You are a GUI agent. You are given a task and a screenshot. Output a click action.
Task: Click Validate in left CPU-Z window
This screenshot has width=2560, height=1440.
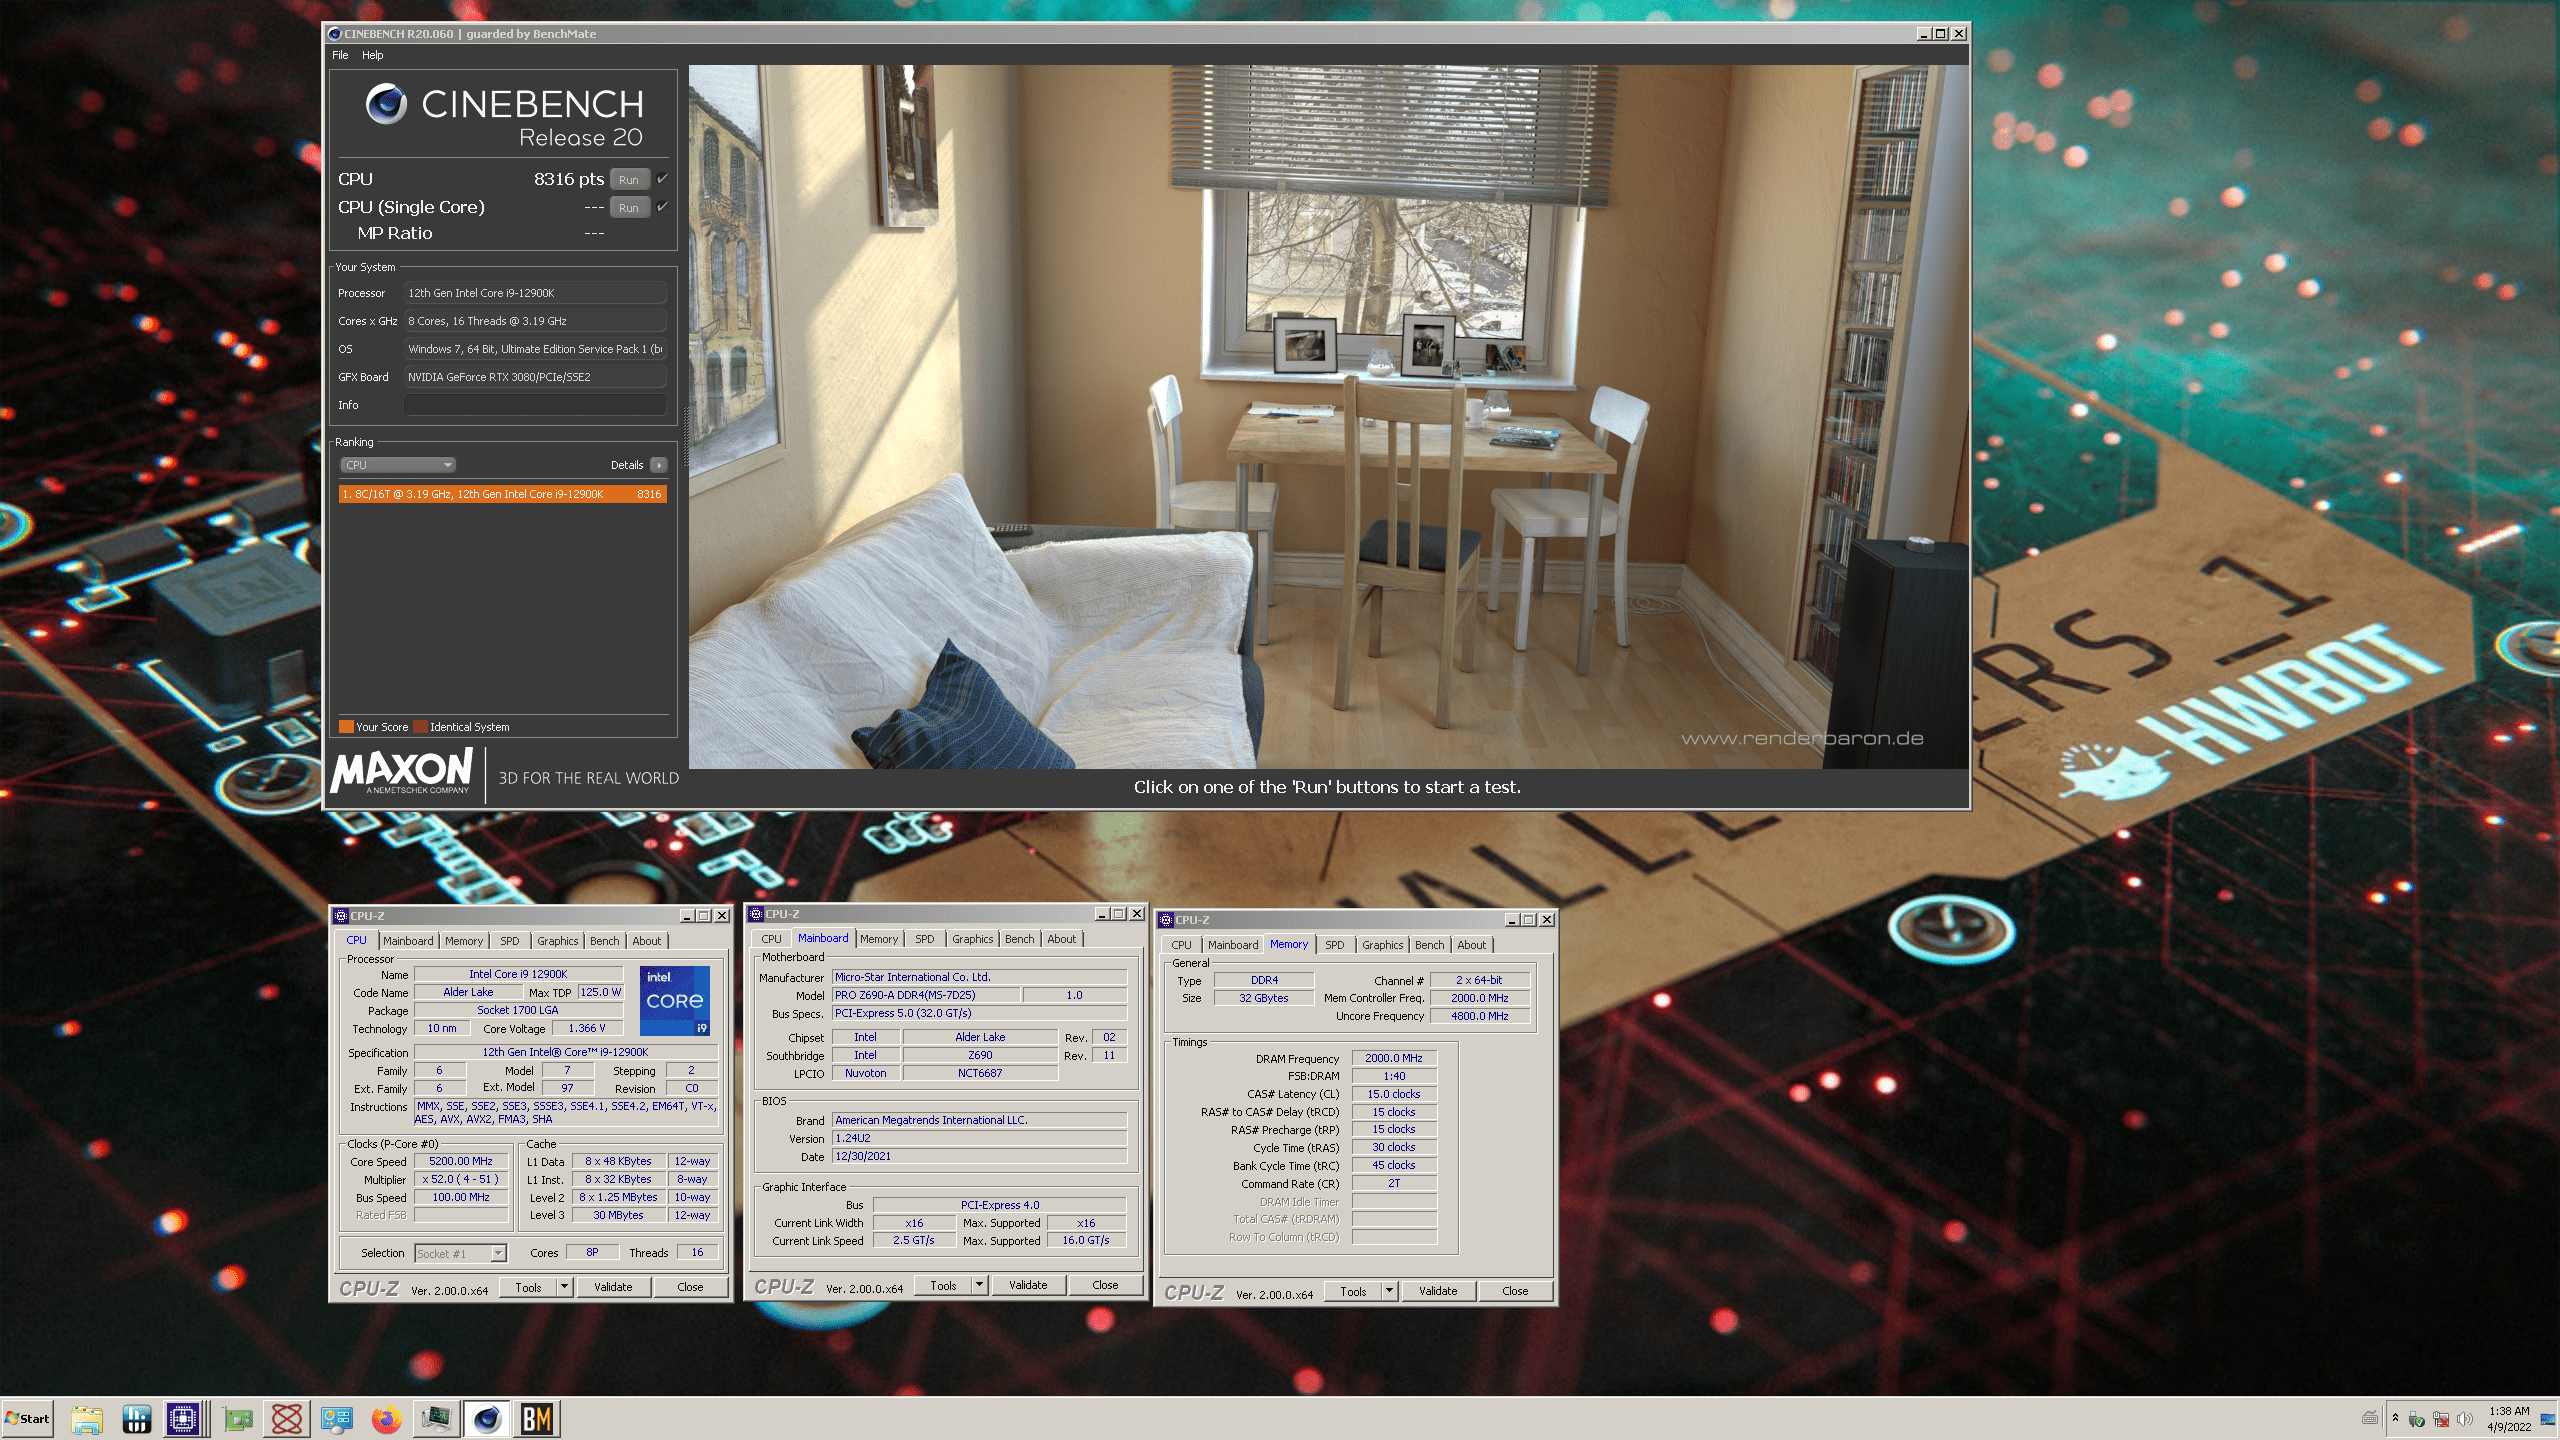613,1288
